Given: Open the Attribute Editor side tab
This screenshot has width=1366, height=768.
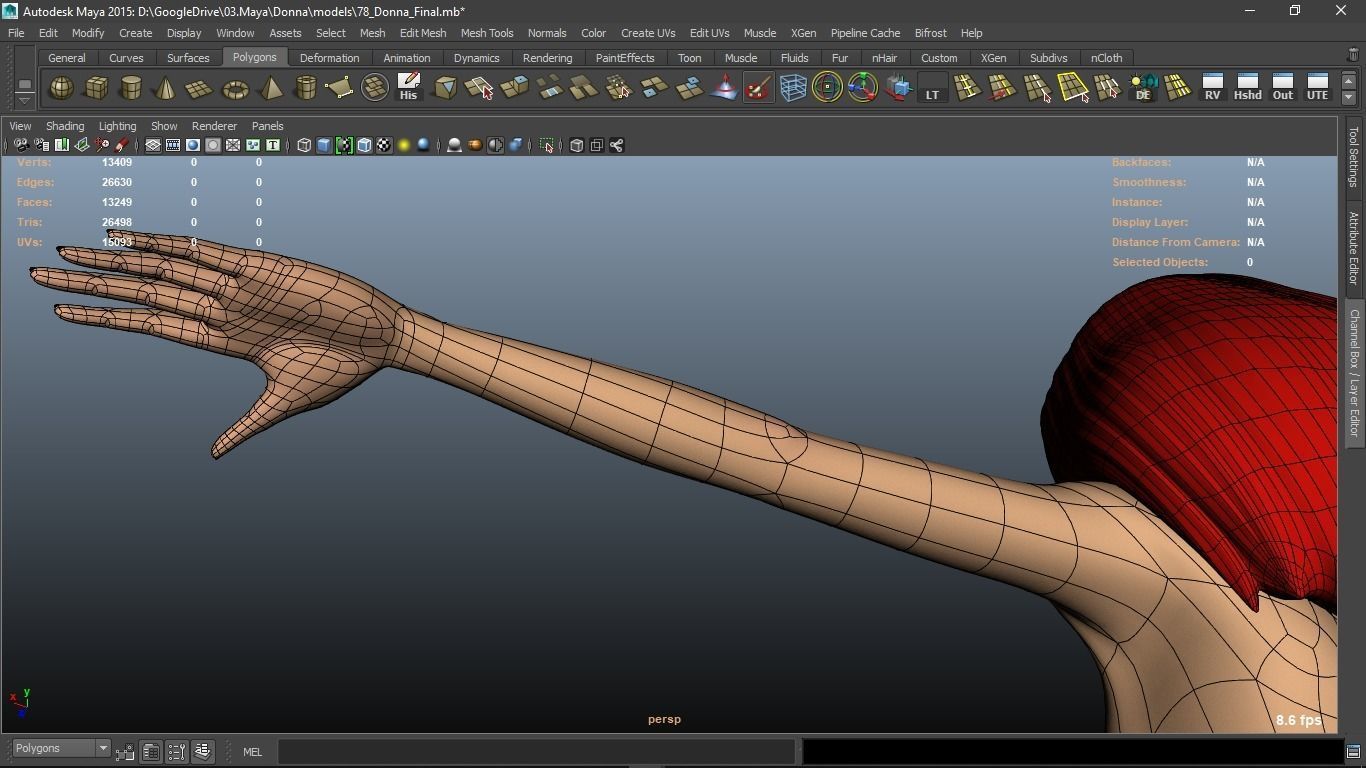Looking at the screenshot, I should [1353, 248].
